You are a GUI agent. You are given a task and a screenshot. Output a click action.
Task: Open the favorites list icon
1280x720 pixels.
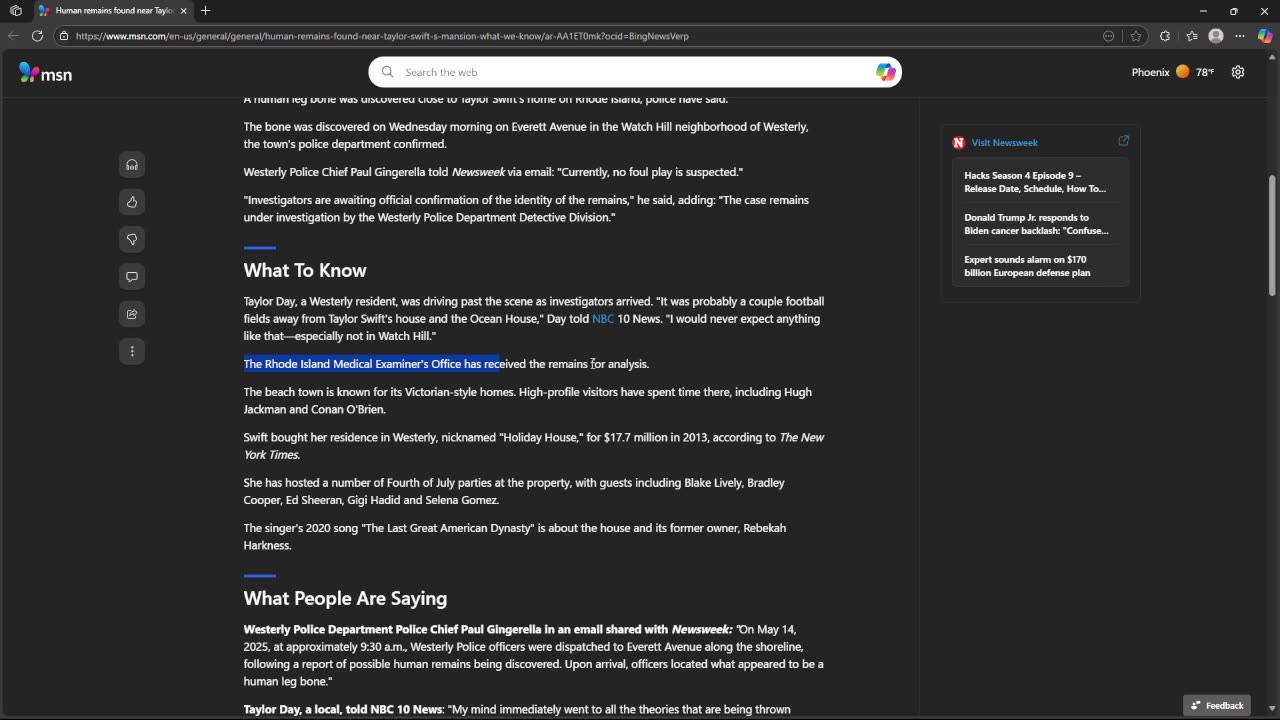[x=1191, y=36]
